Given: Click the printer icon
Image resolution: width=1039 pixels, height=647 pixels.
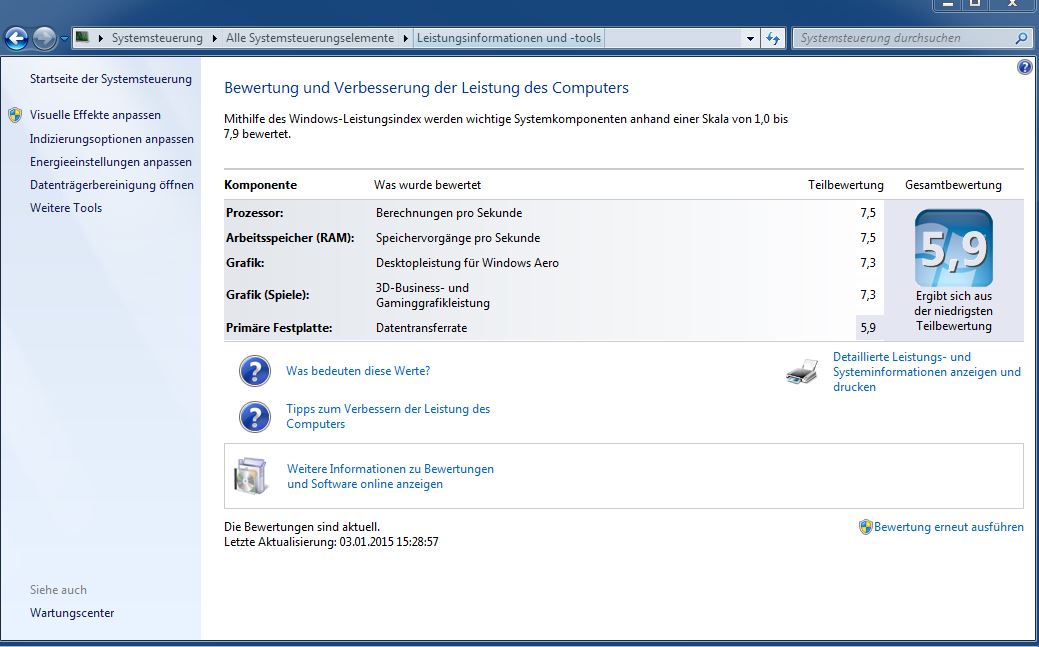Looking at the screenshot, I should 802,371.
